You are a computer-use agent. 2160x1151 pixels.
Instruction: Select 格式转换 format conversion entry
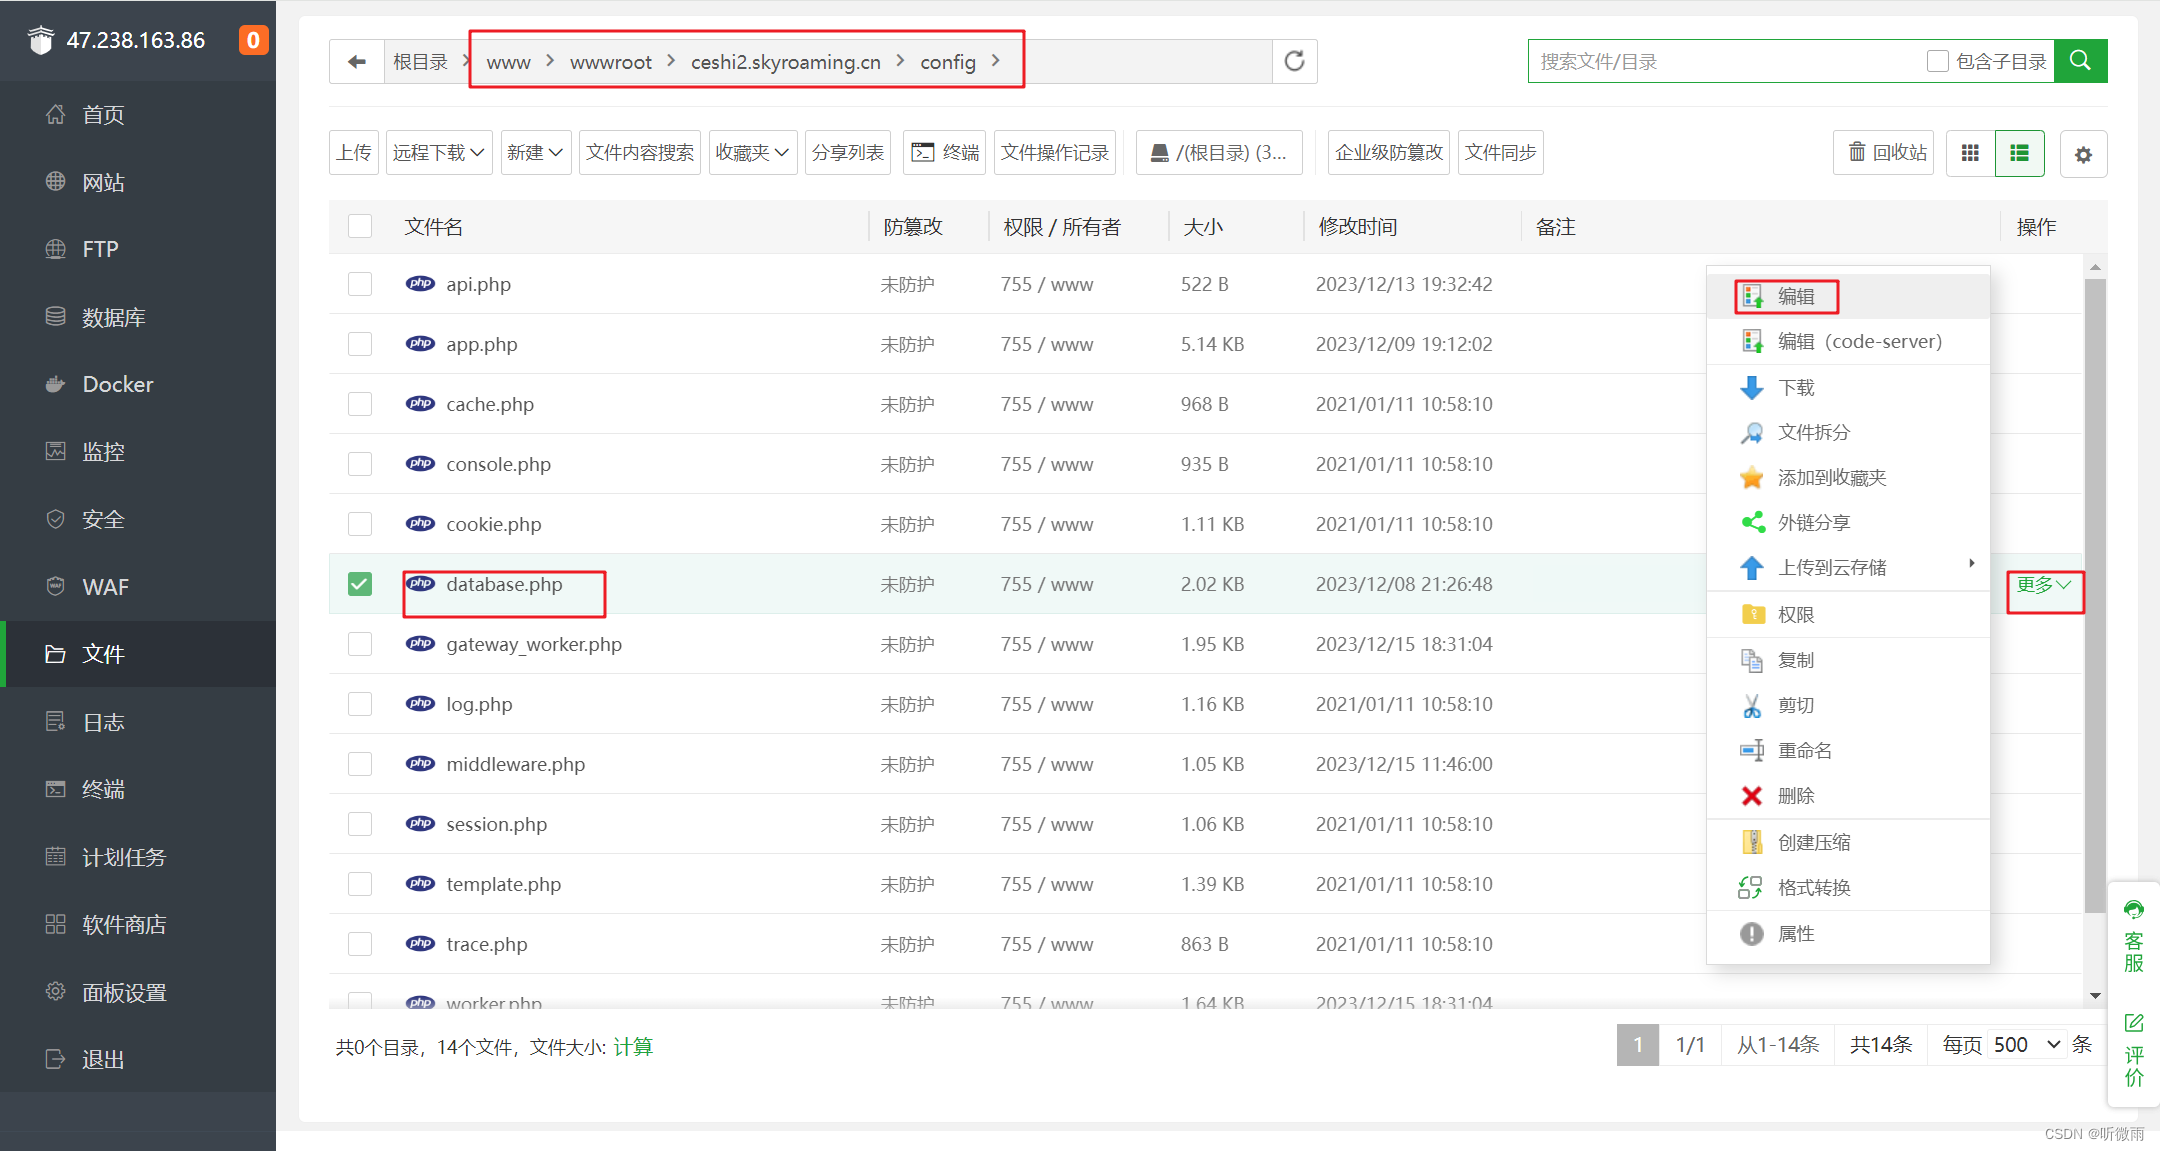coord(1848,887)
